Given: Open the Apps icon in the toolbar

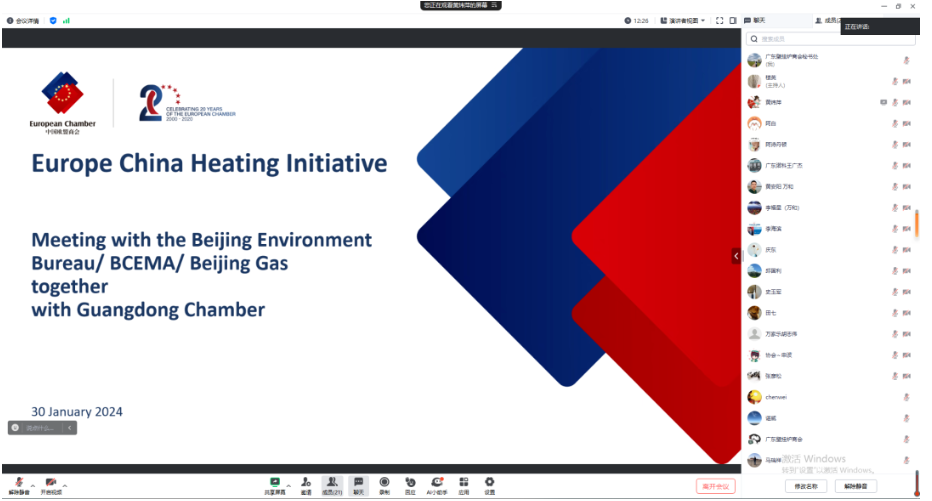Looking at the screenshot, I should click(x=464, y=486).
